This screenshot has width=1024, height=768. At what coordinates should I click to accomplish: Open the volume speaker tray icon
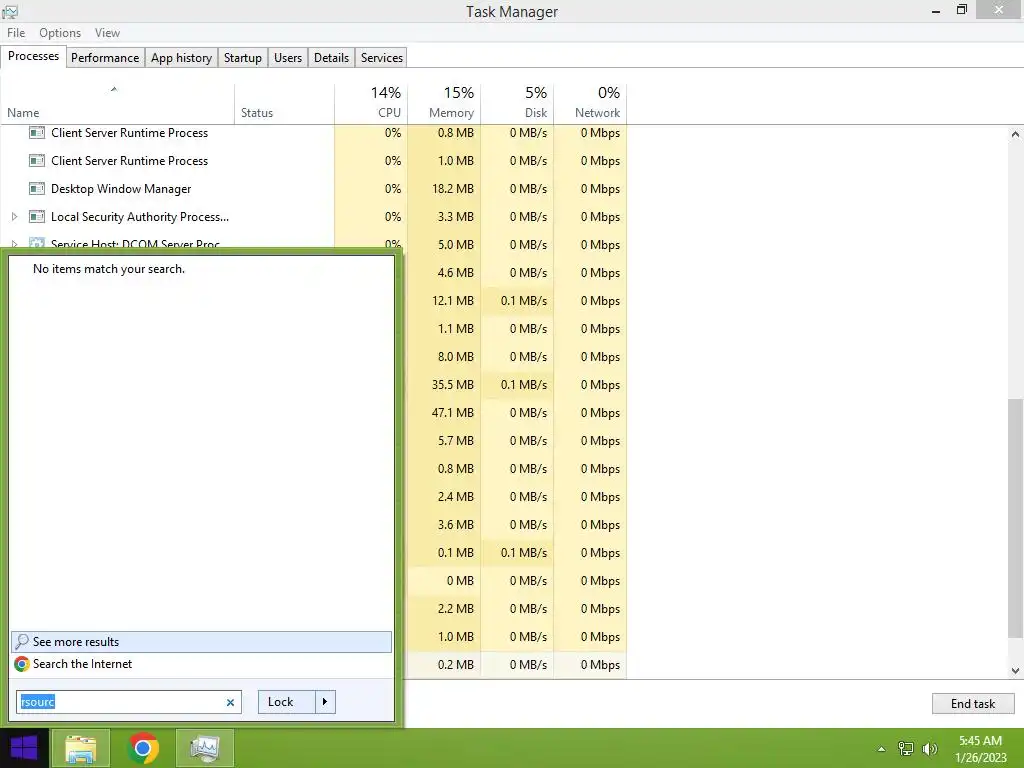[930, 749]
